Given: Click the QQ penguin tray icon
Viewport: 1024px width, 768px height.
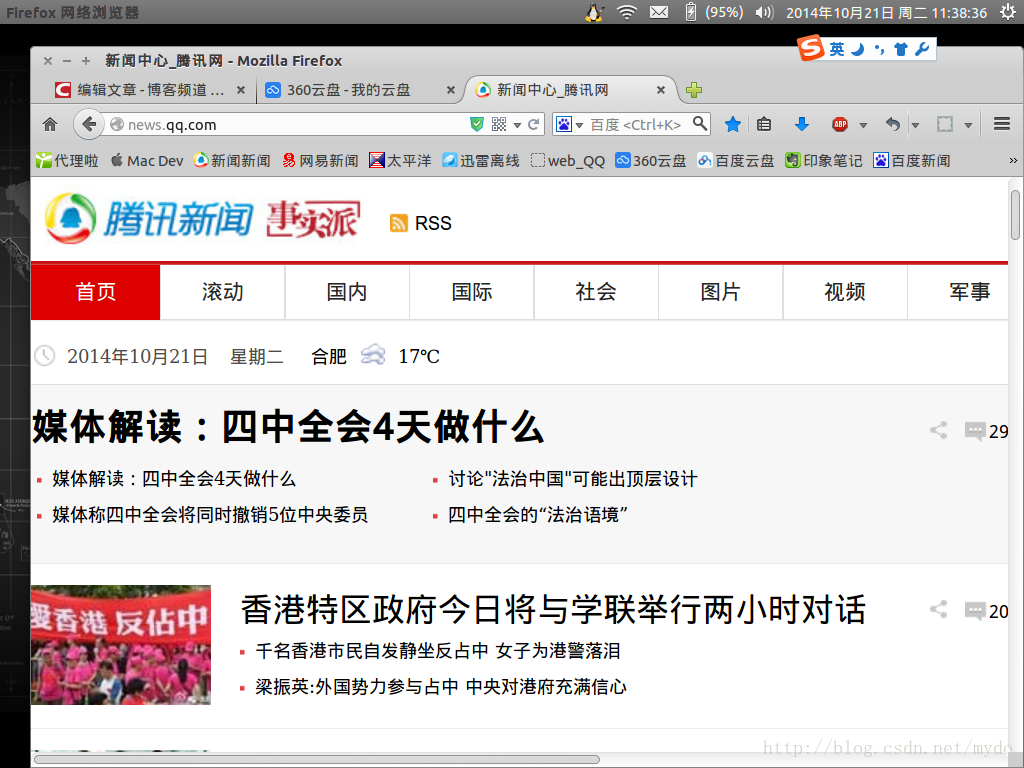Looking at the screenshot, I should tap(594, 12).
